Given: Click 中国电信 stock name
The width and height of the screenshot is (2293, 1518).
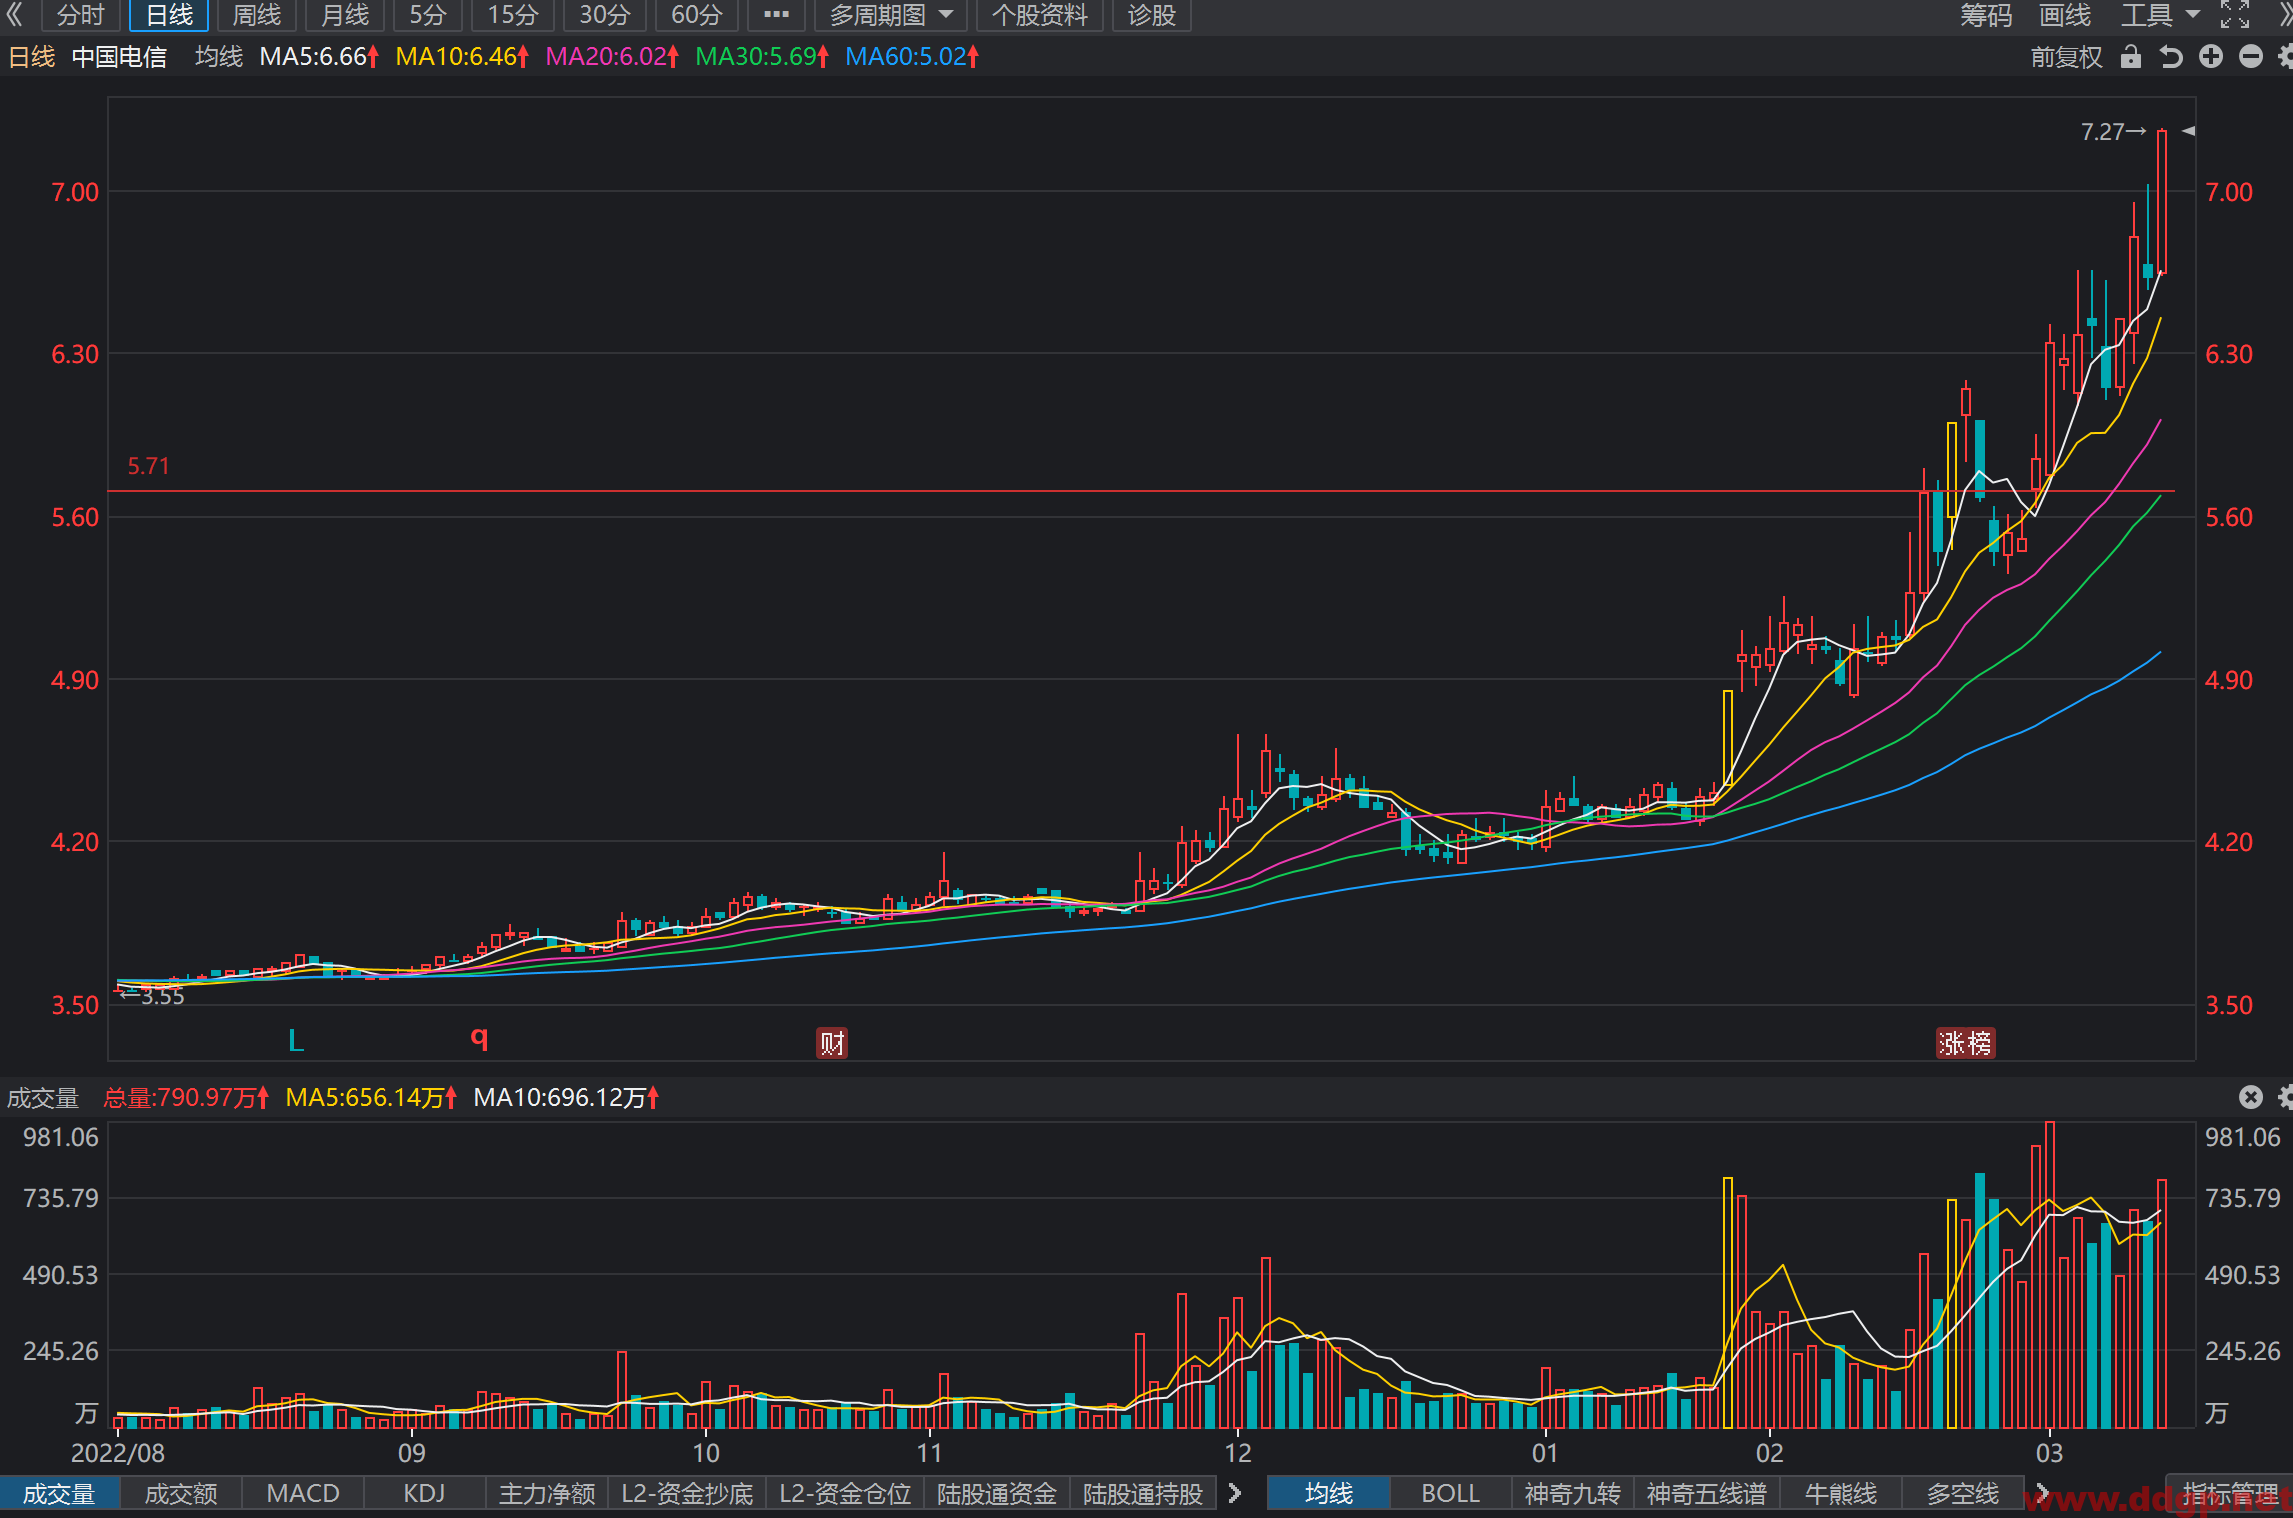Looking at the screenshot, I should (119, 57).
